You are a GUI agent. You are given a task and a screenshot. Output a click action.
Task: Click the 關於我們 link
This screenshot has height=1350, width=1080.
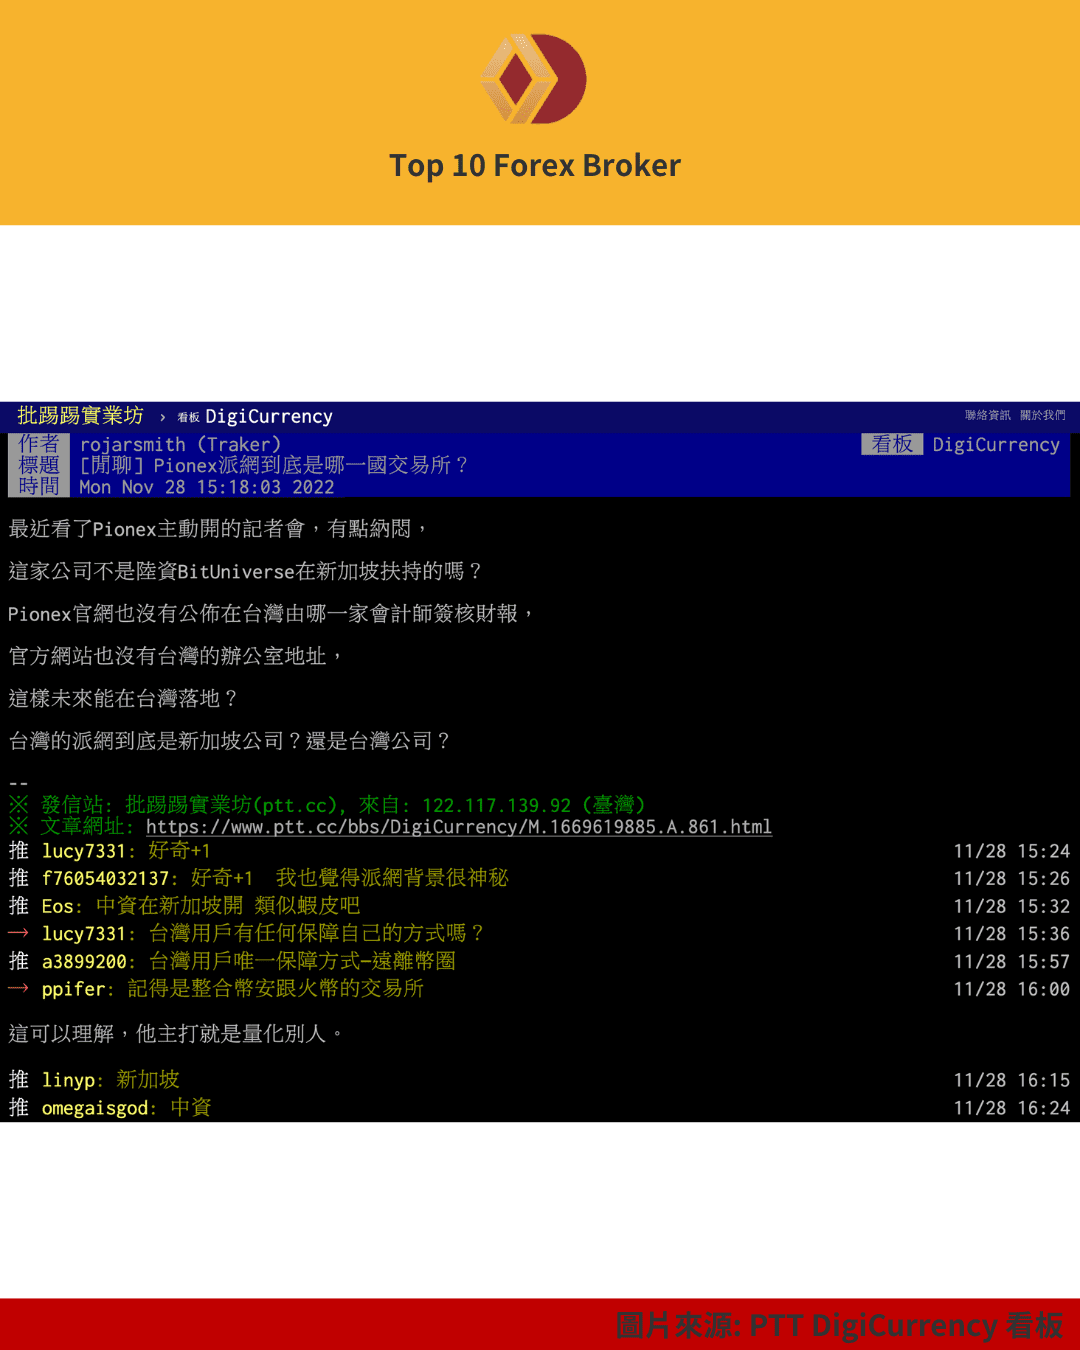1042,415
